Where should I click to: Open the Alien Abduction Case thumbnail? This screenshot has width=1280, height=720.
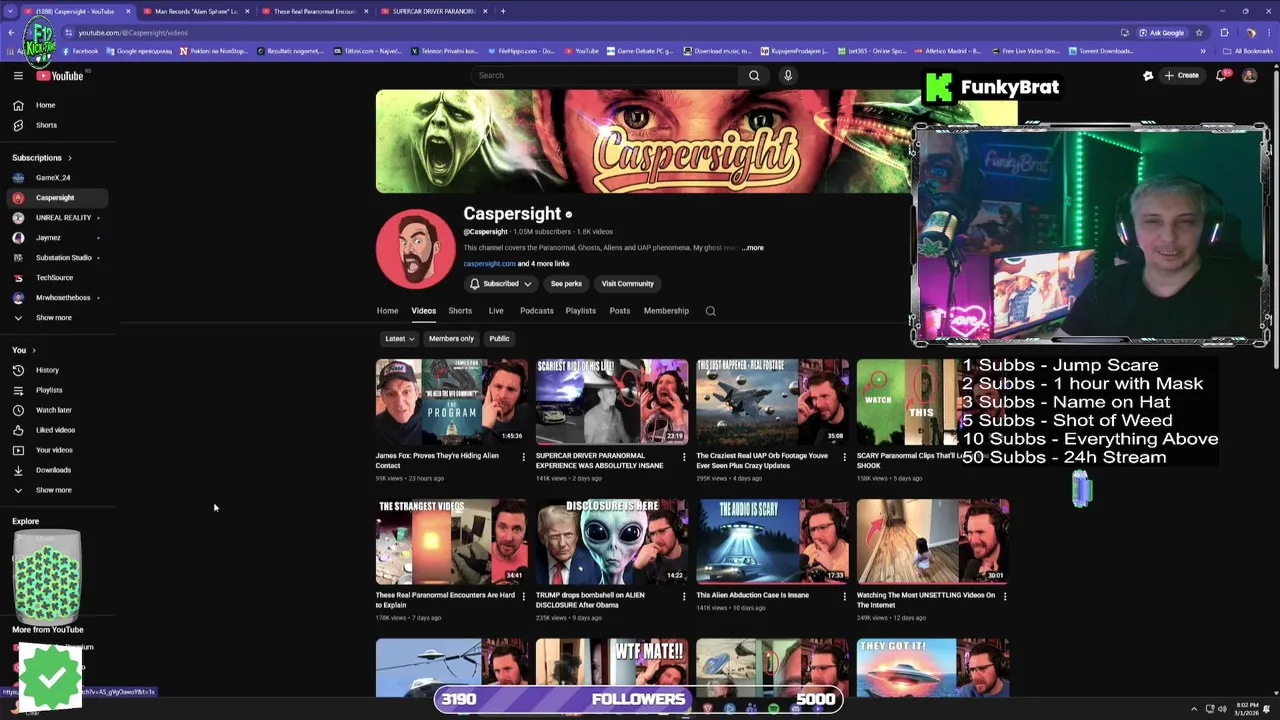772,541
